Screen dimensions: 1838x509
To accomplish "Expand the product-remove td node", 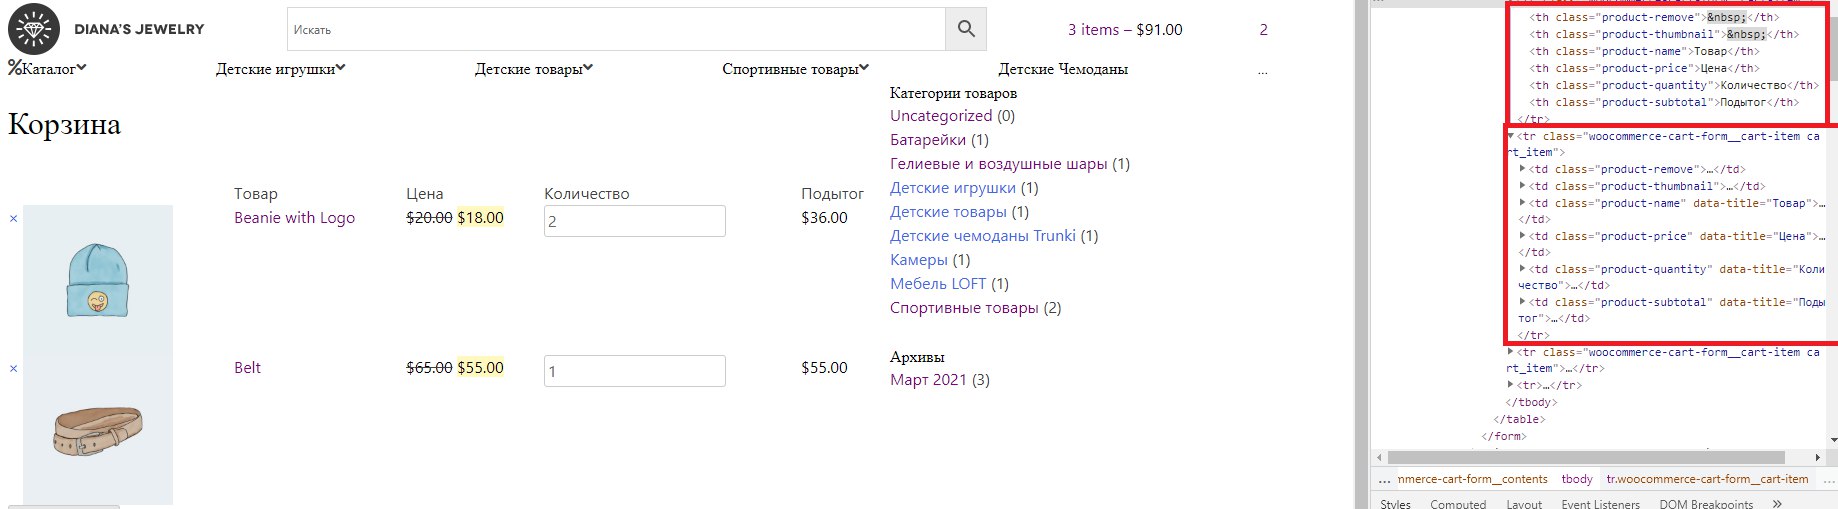I will (1522, 169).
